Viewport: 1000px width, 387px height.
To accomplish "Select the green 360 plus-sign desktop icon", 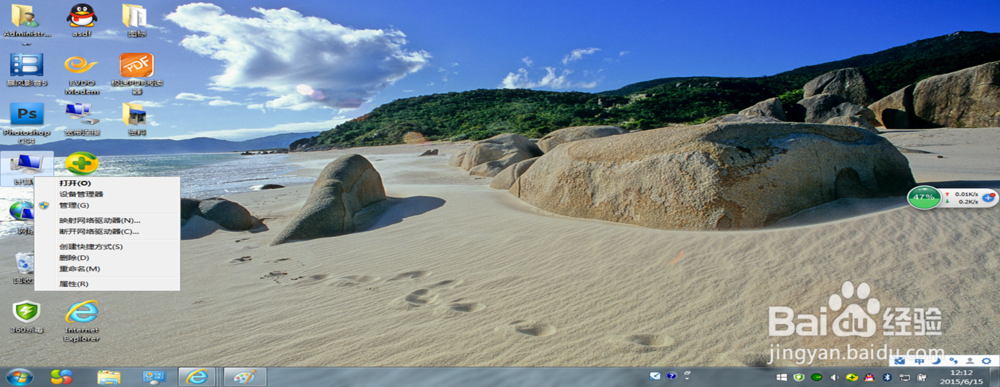I will [82, 163].
